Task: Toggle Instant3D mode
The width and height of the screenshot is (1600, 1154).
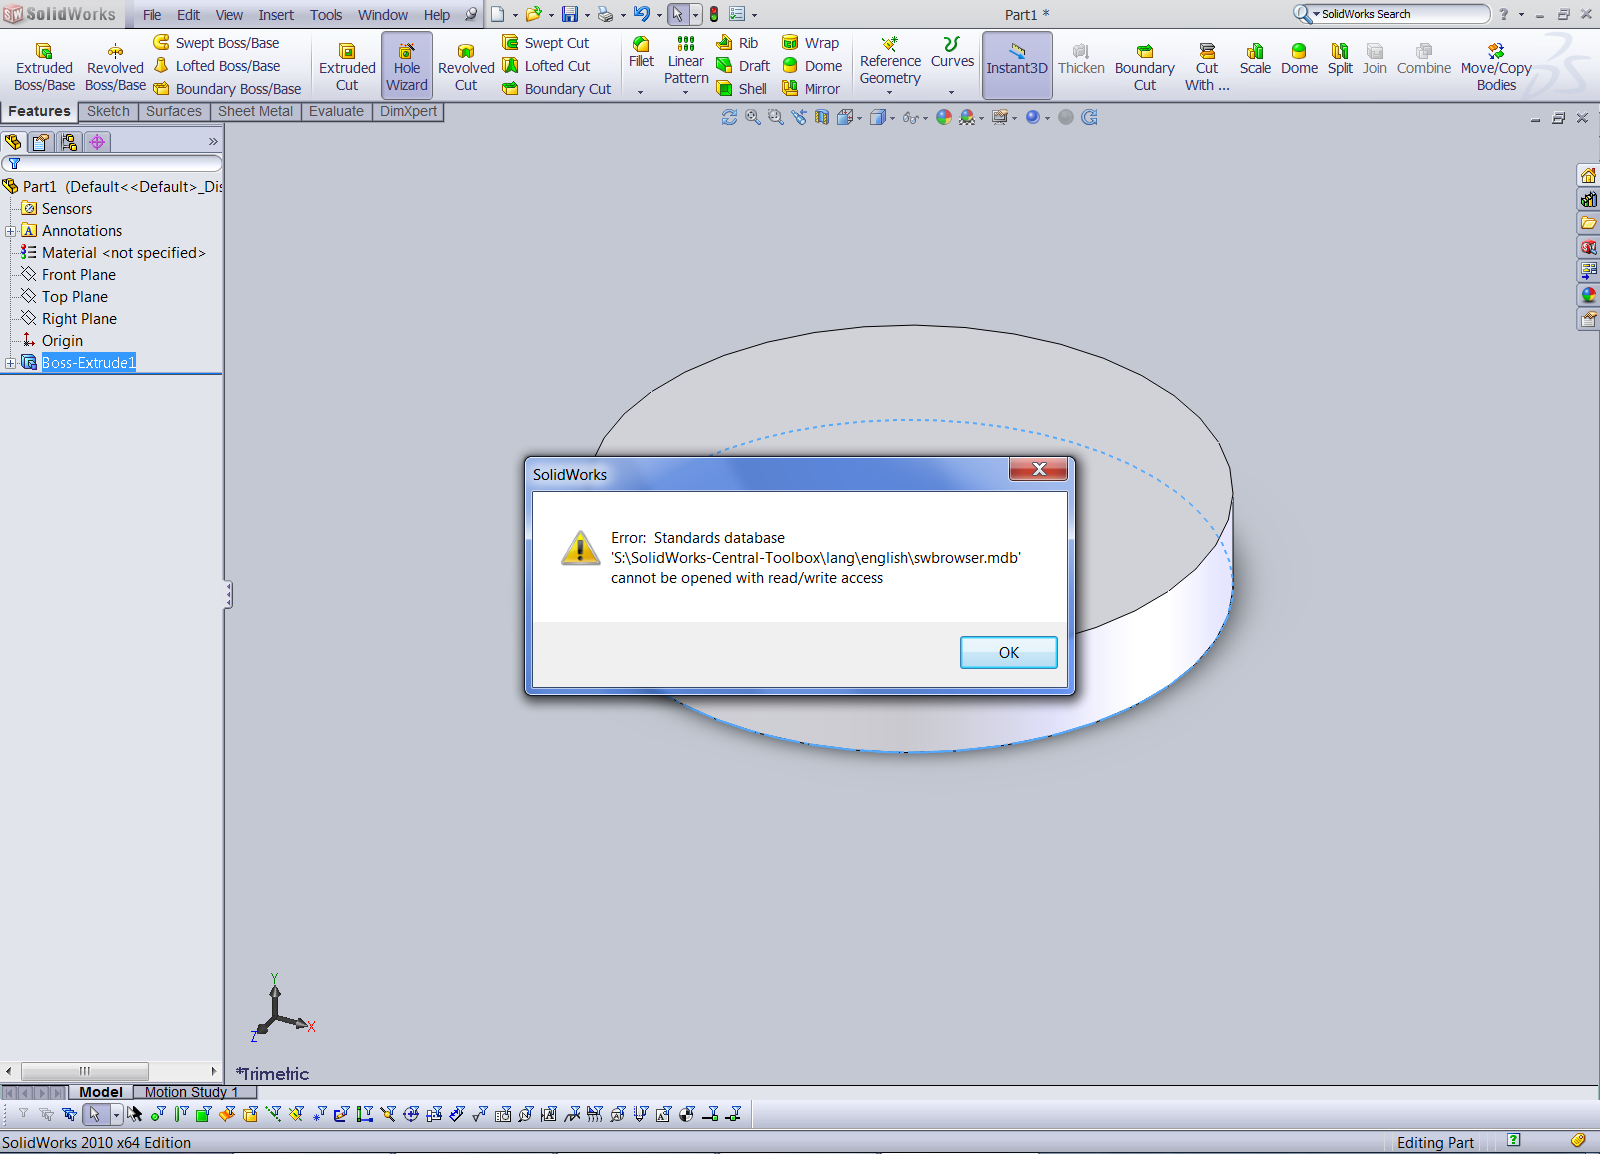Action: tap(1017, 65)
